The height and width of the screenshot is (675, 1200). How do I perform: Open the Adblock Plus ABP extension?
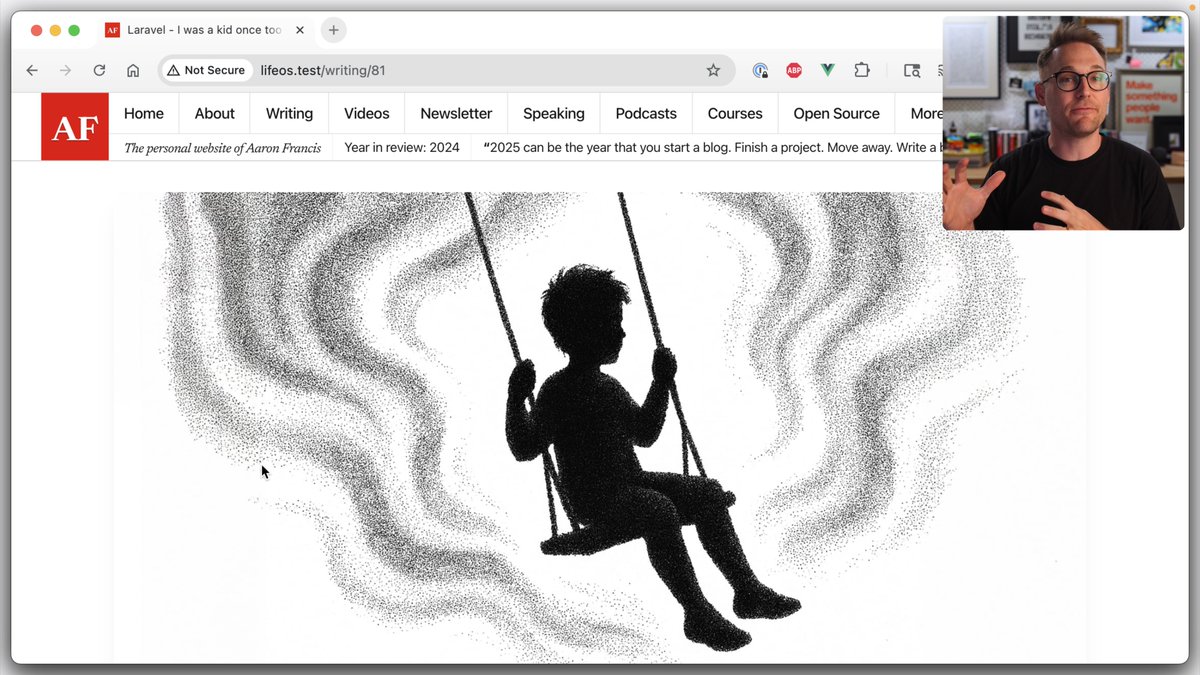pyautogui.click(x=794, y=70)
